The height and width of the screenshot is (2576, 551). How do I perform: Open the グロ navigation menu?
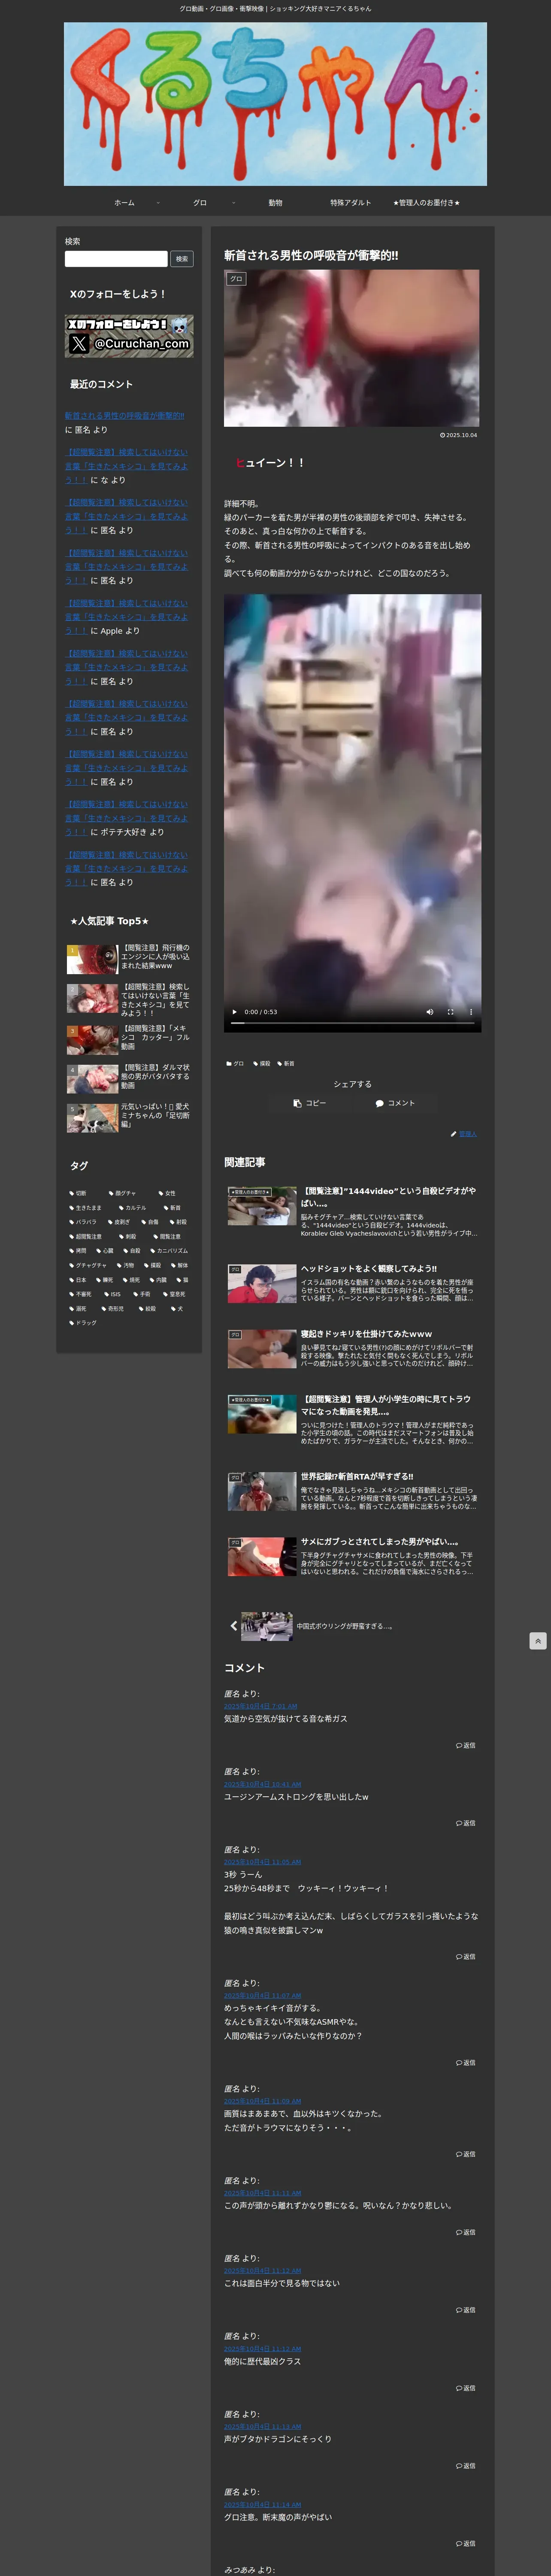(200, 203)
